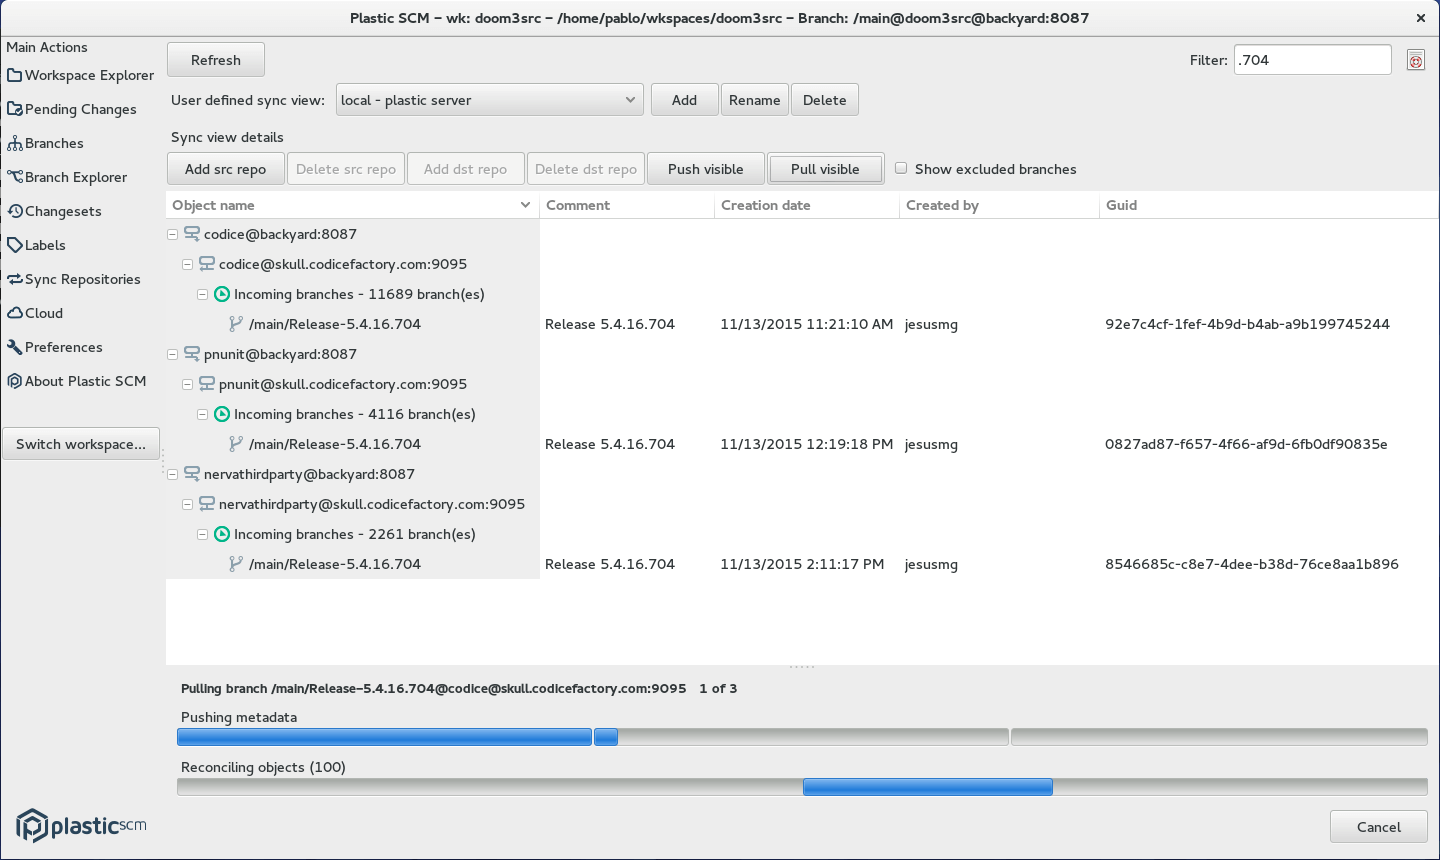1440x860 pixels.
Task: Click the Refresh button
Action: coord(216,60)
